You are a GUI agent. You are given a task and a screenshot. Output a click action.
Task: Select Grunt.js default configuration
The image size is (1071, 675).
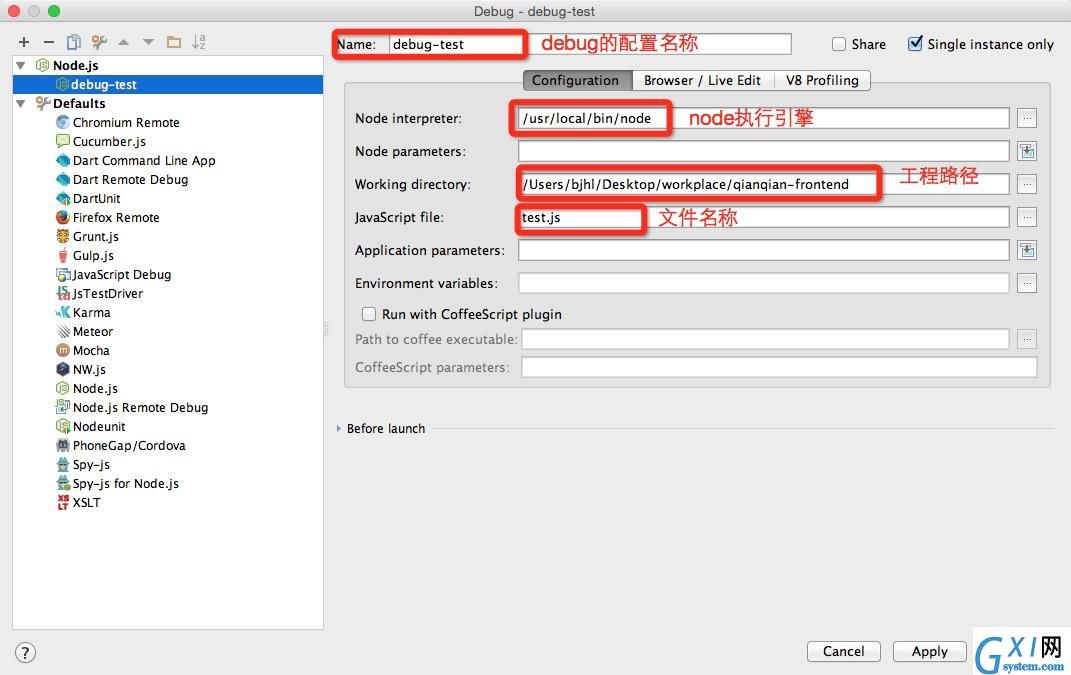[96, 236]
